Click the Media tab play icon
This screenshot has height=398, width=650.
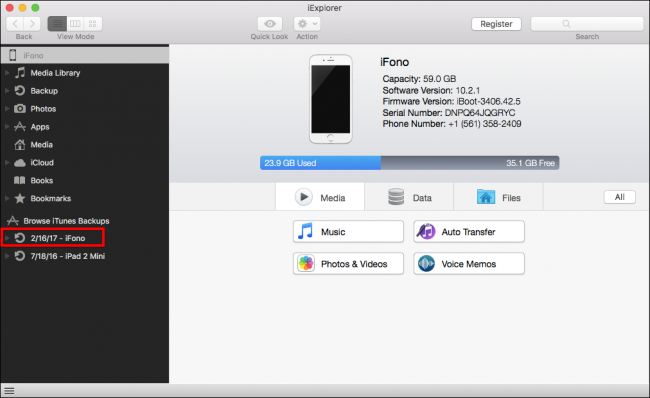pyautogui.click(x=304, y=197)
